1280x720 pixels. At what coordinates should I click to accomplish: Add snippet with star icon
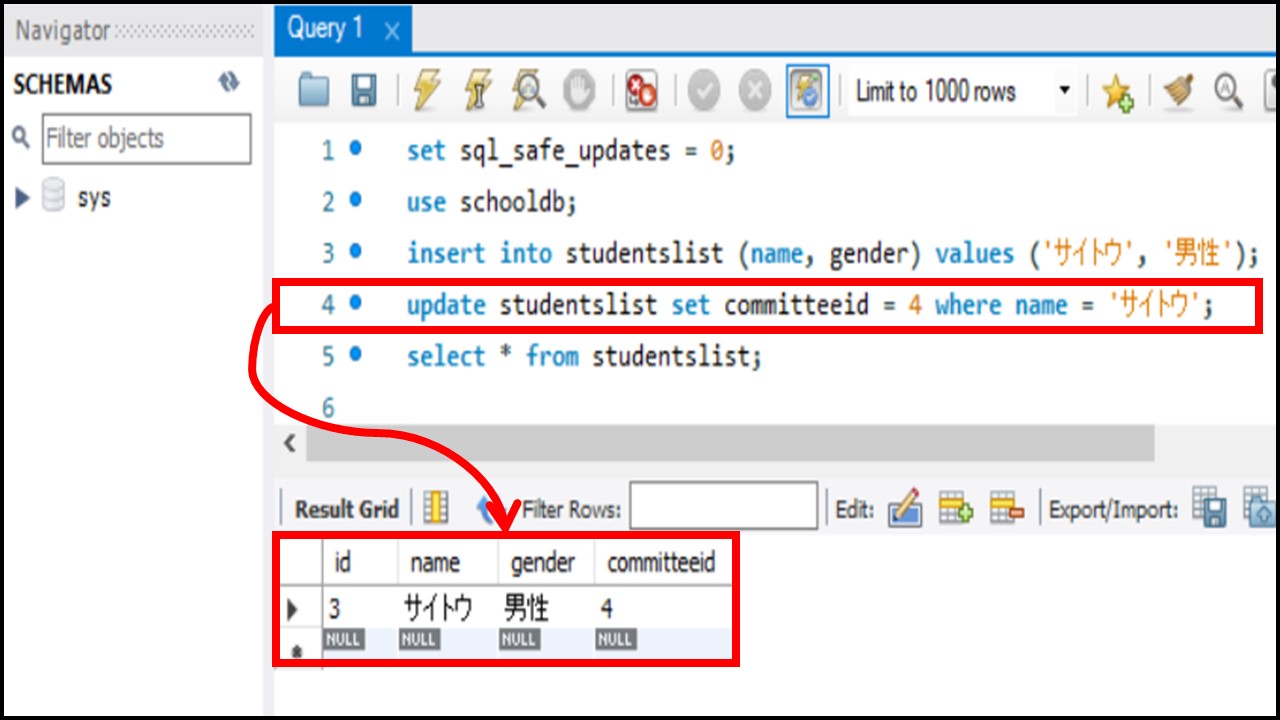pos(1117,93)
